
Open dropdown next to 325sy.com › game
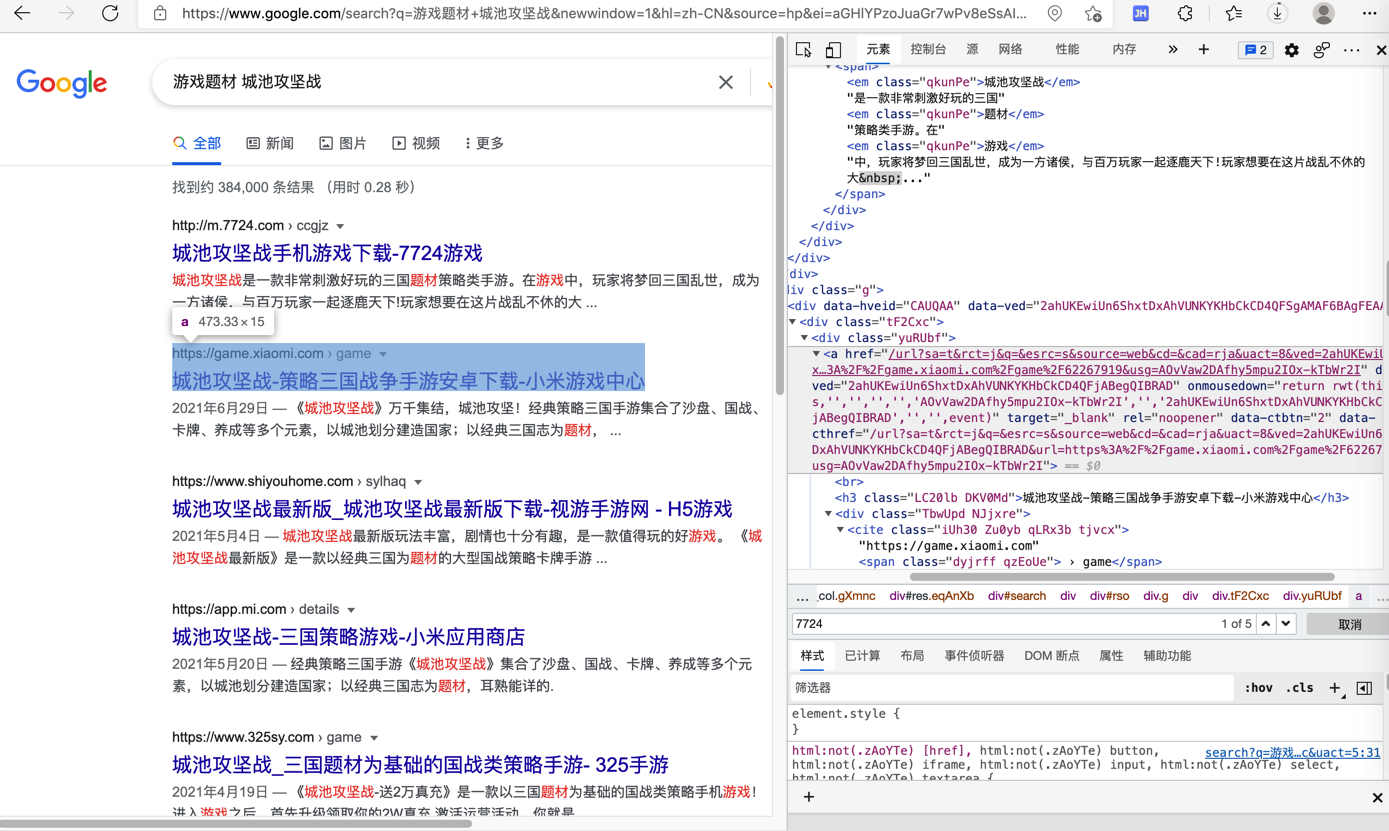pyautogui.click(x=374, y=739)
